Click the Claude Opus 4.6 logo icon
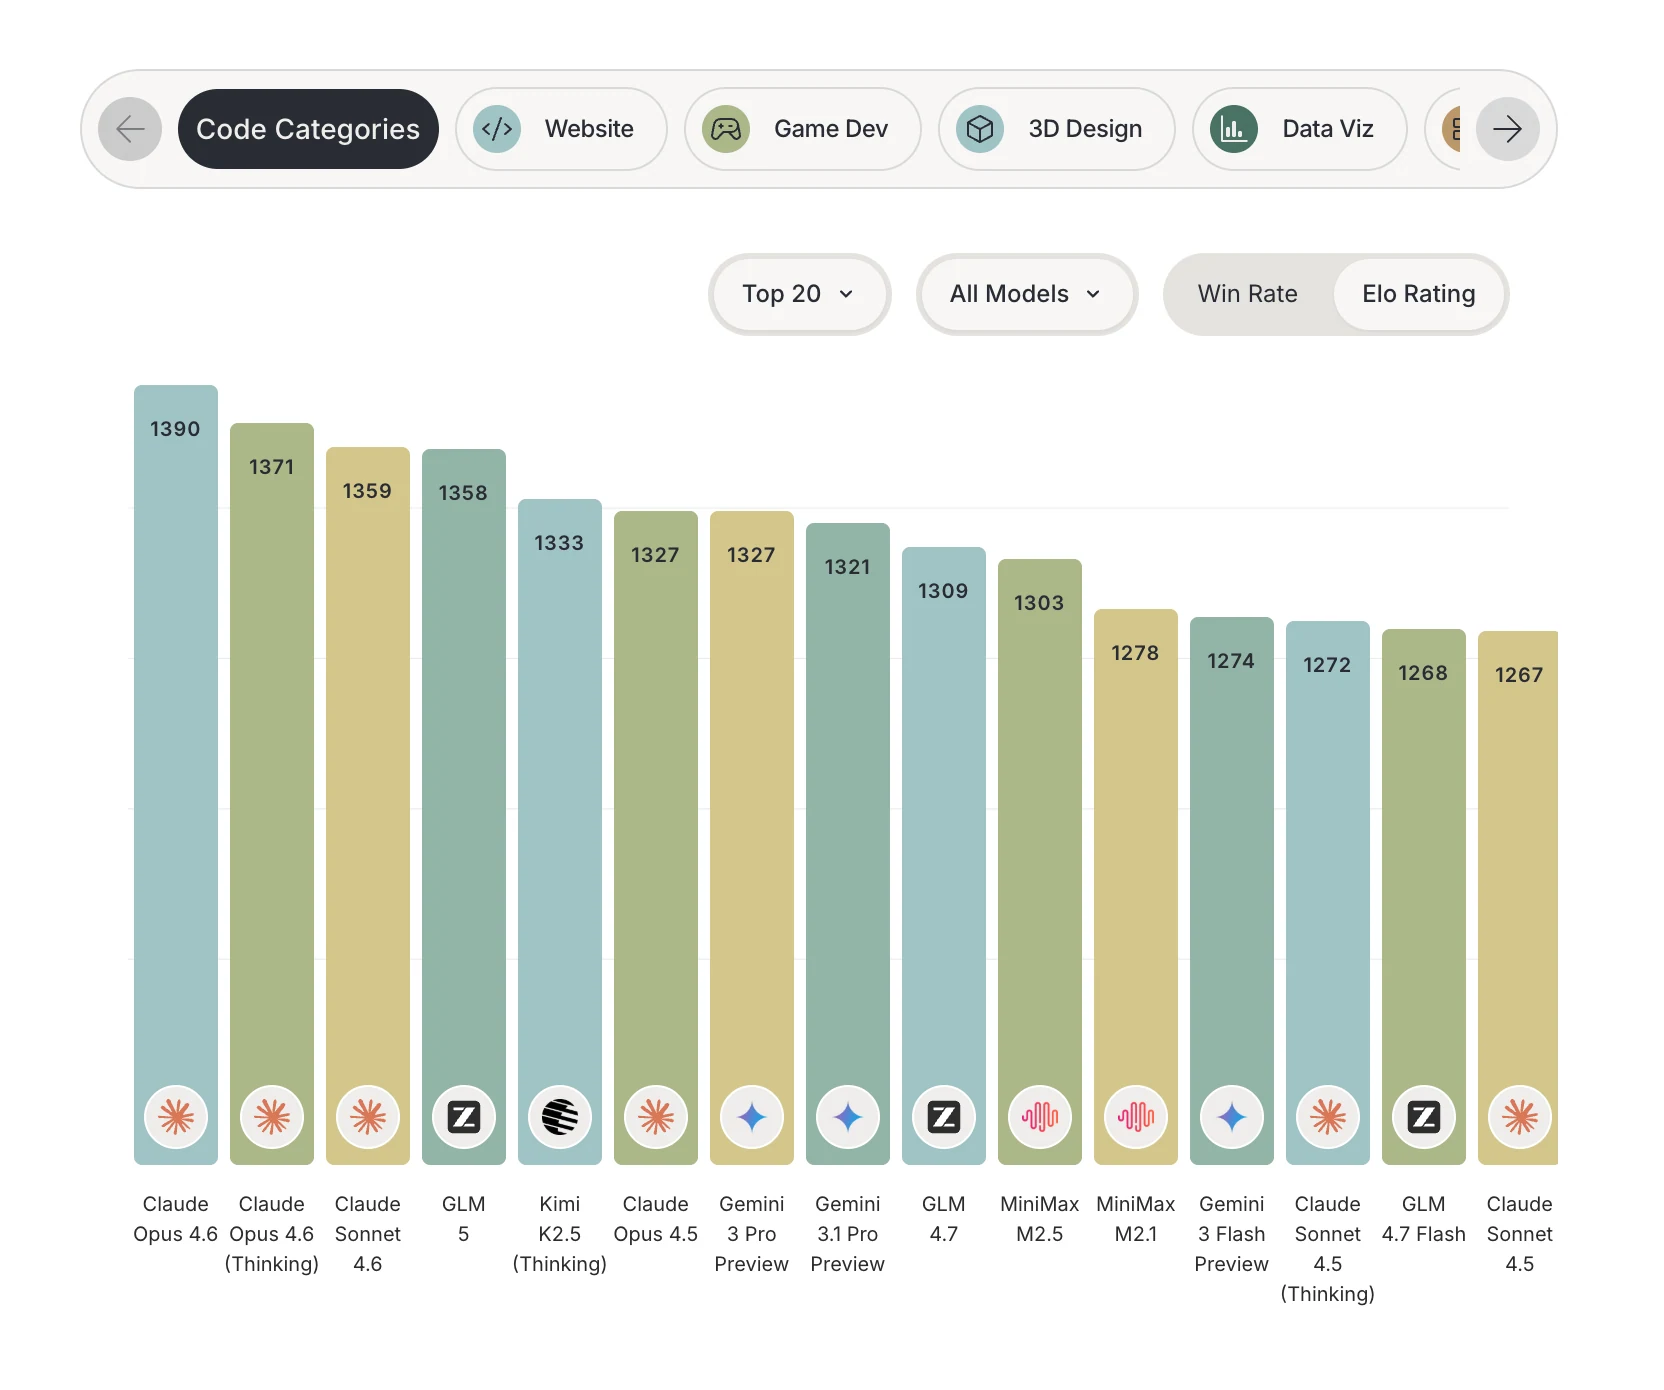The image size is (1664, 1390). pos(176,1117)
